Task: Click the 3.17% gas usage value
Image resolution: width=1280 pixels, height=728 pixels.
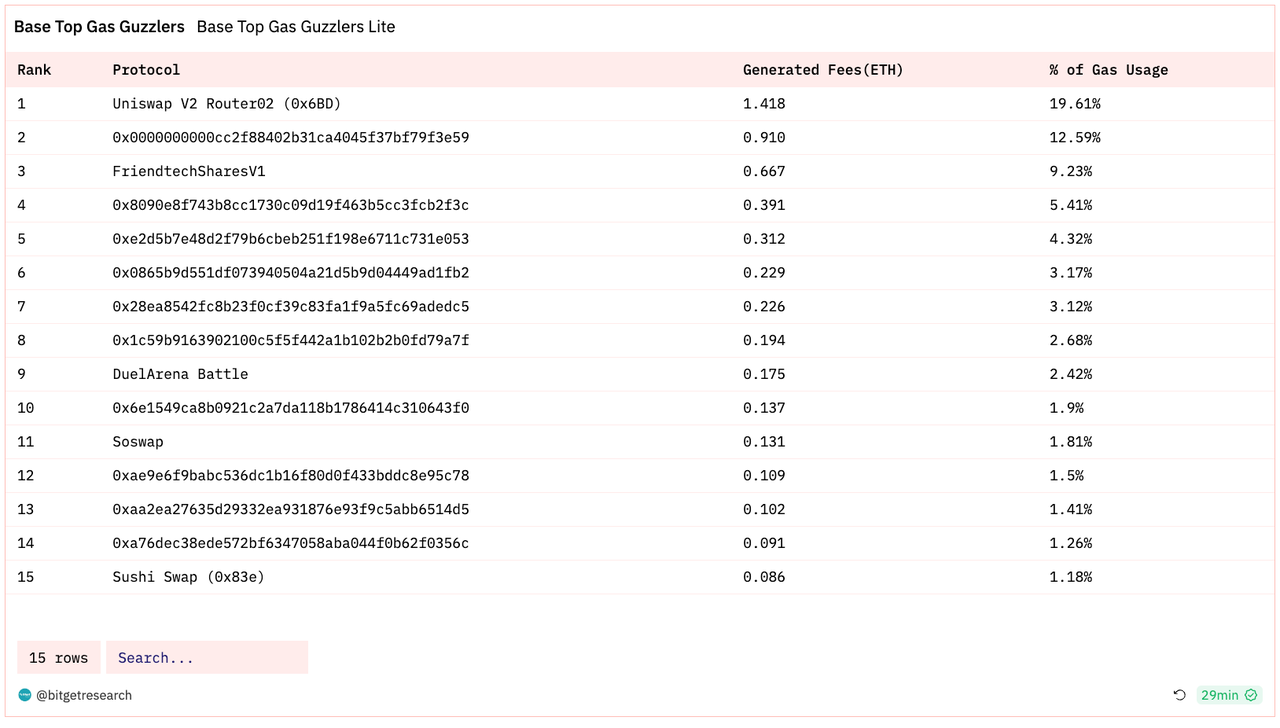Action: coord(1071,273)
